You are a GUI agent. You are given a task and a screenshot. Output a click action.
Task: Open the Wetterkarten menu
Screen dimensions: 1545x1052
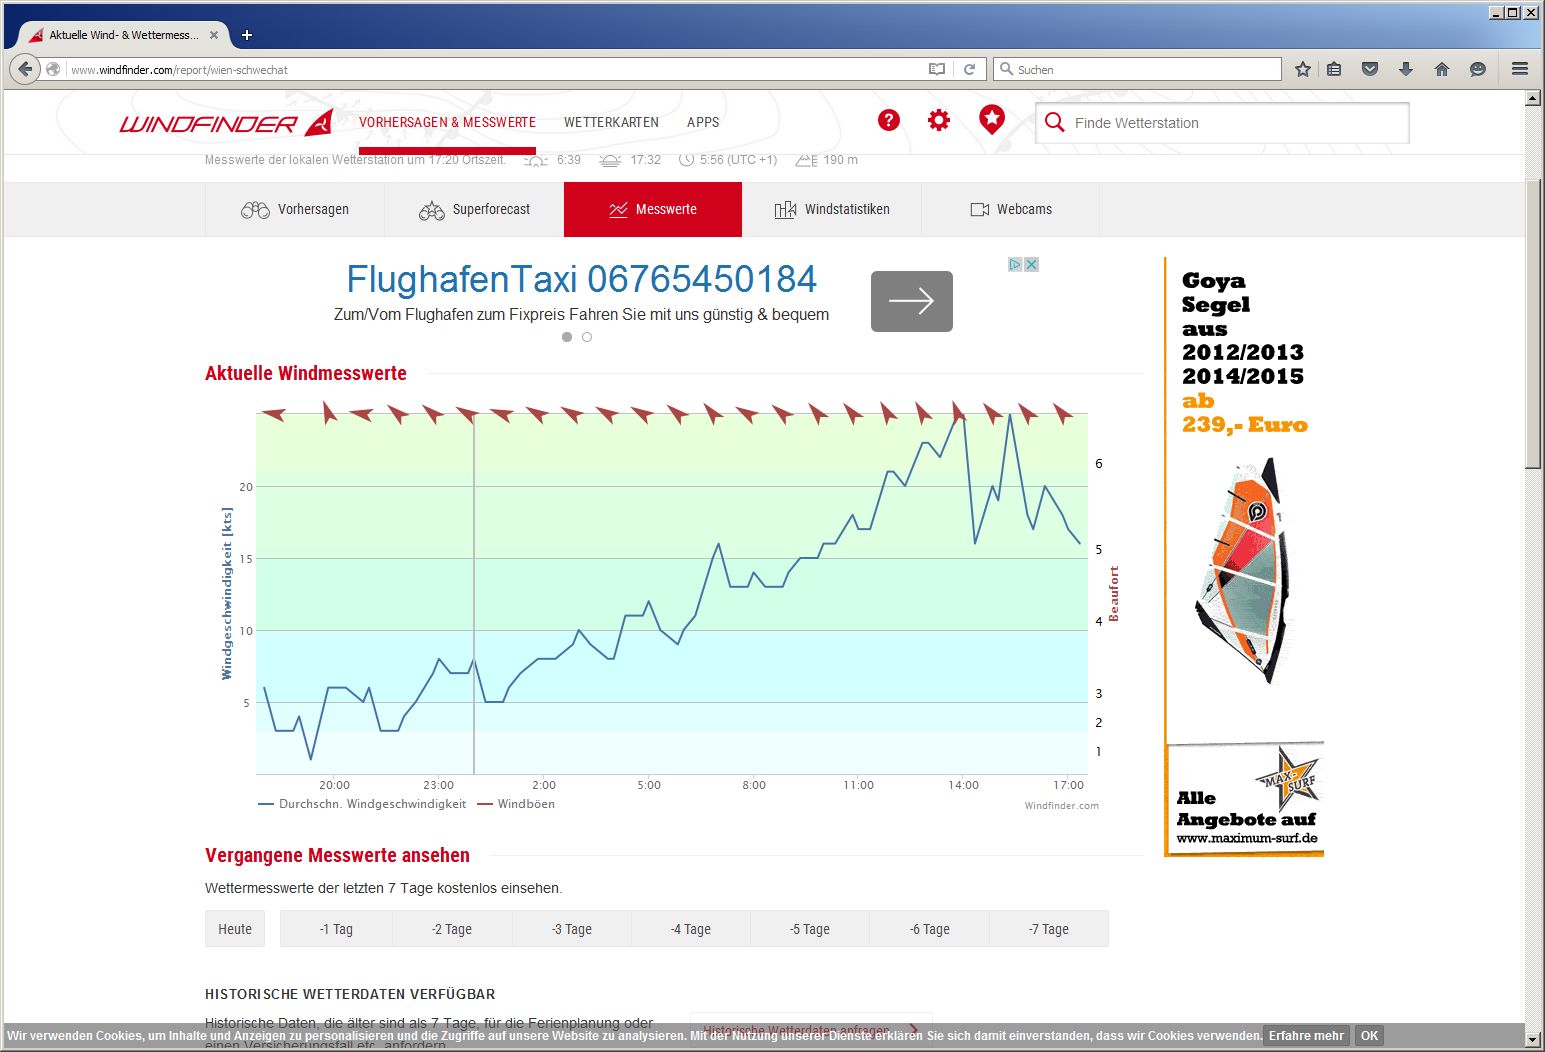[611, 122]
